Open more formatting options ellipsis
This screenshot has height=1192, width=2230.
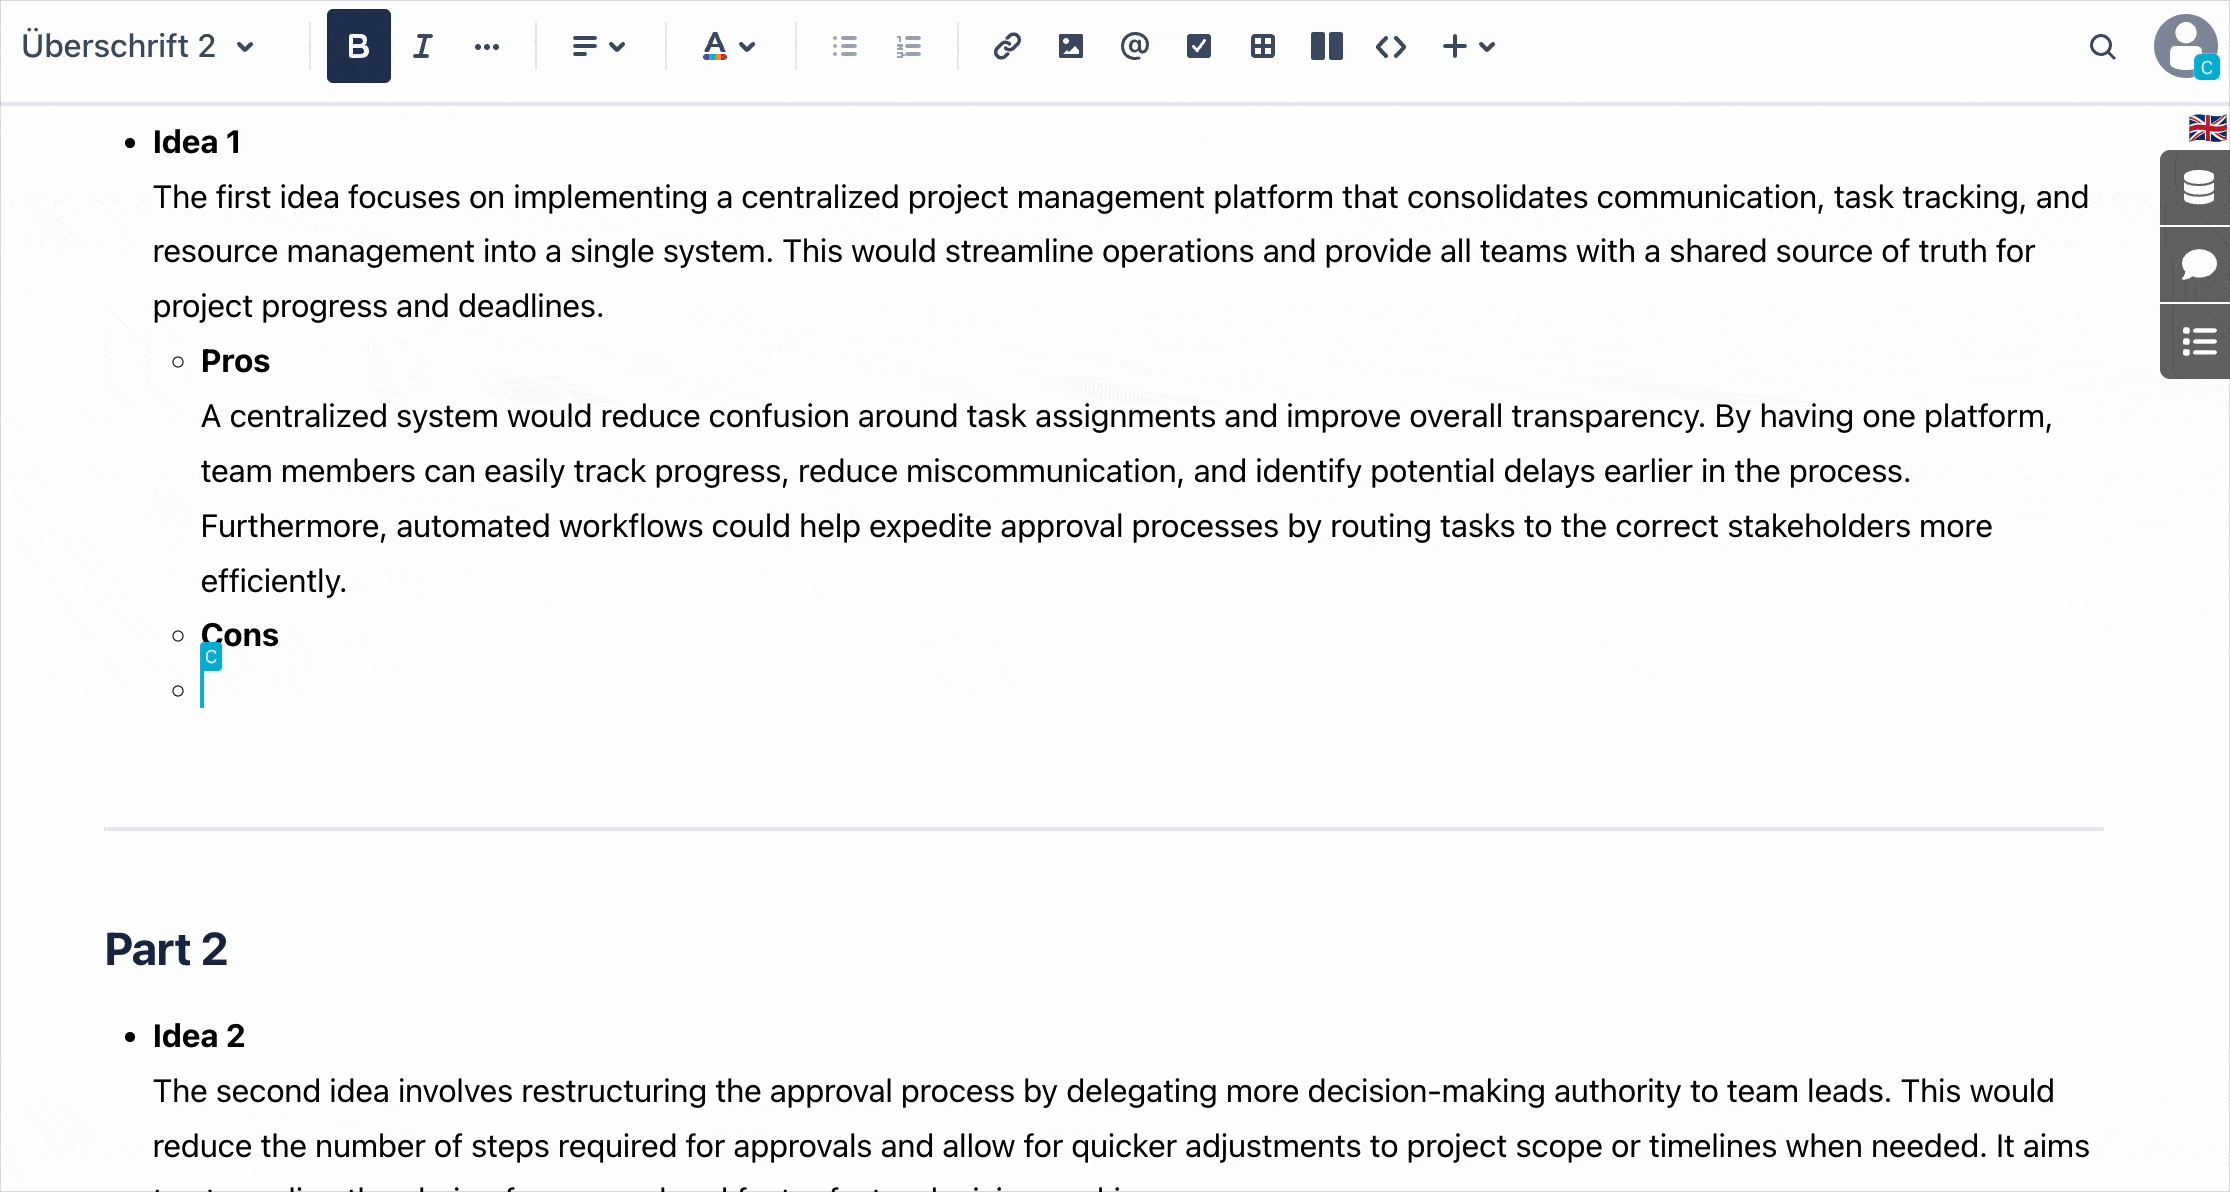coord(487,46)
